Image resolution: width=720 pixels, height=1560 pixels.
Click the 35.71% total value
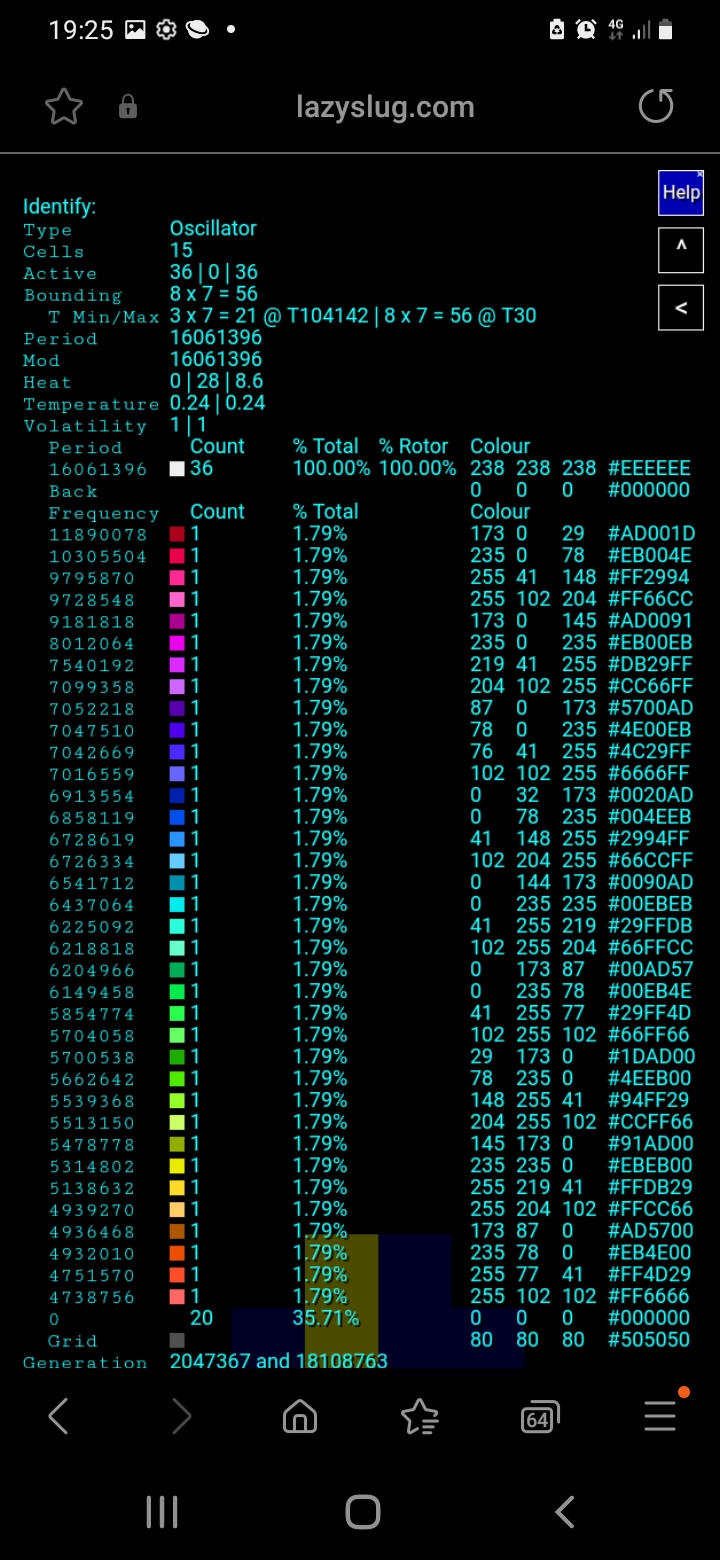point(325,1318)
